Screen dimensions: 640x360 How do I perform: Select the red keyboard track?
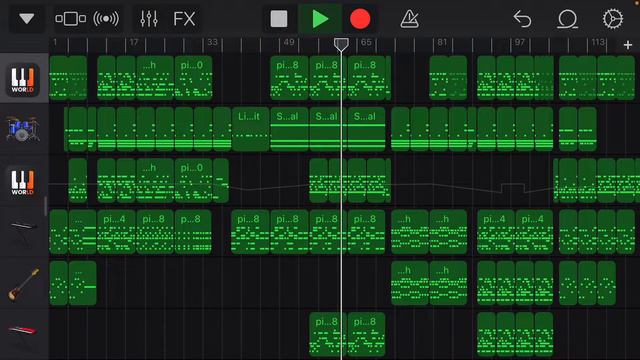tap(23, 331)
